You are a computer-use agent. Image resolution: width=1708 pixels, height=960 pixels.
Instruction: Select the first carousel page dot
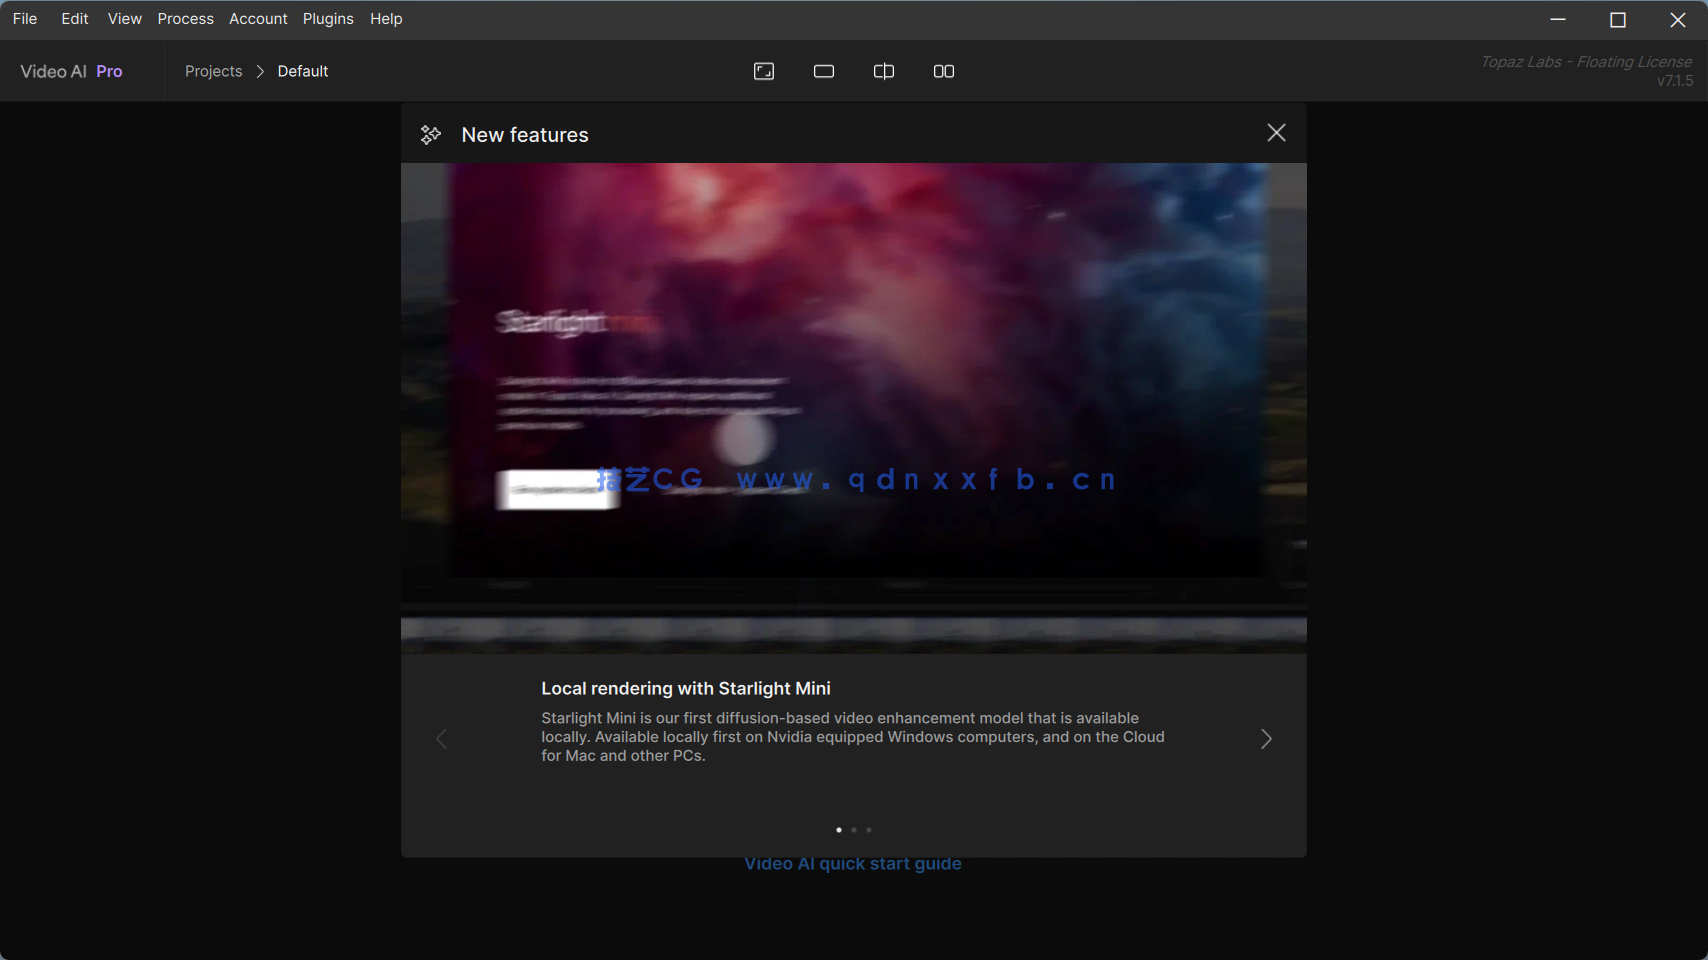838,830
